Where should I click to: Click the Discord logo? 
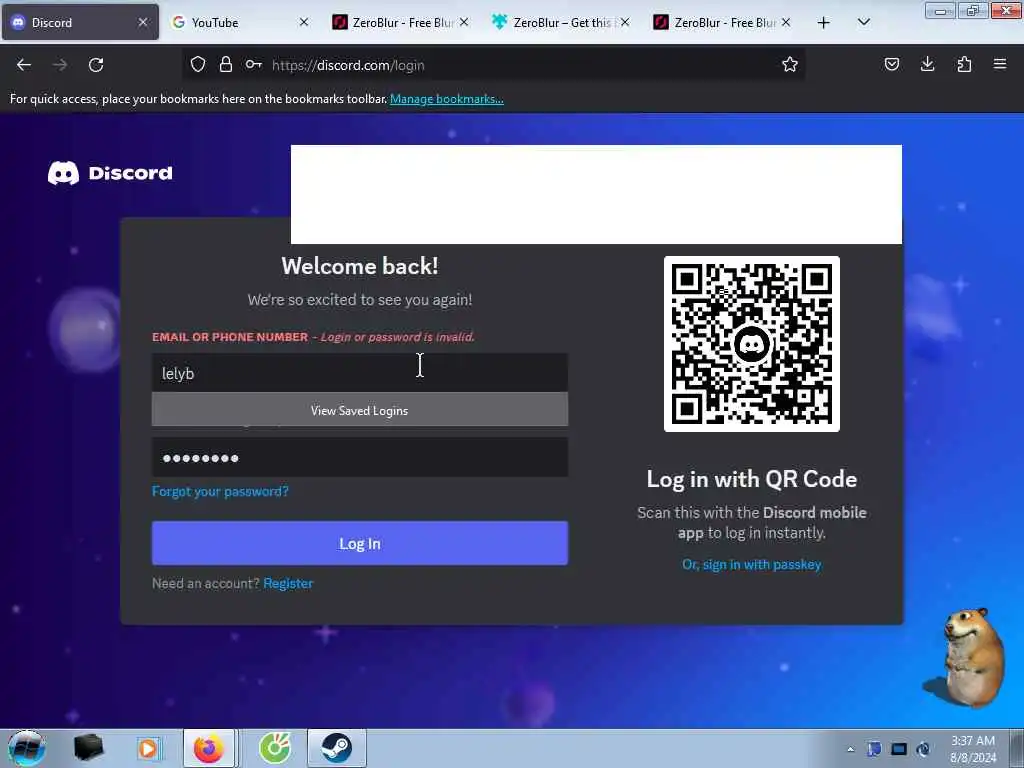click(x=110, y=173)
